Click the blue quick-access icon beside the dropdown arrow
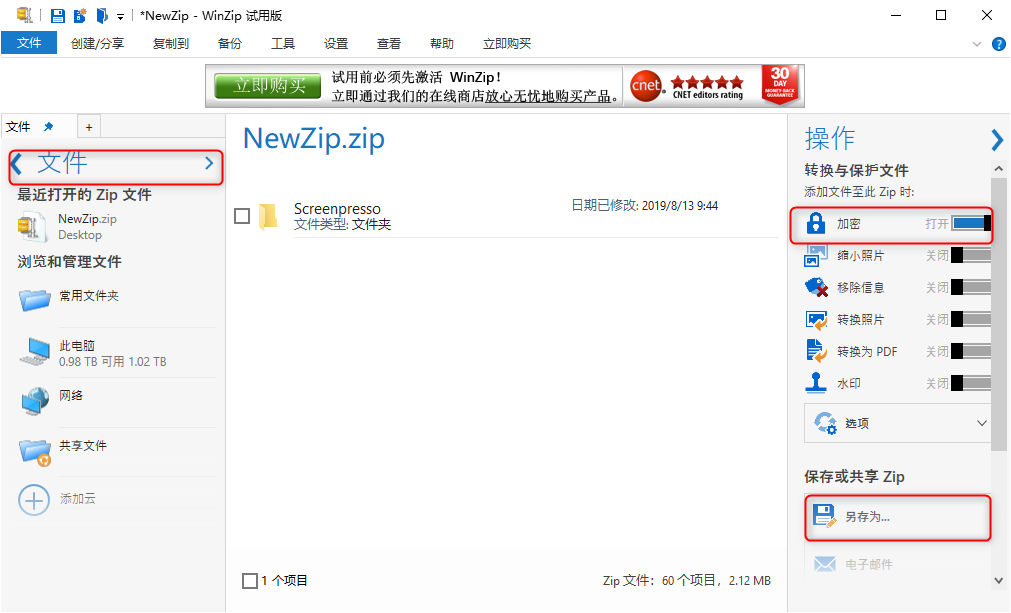 tap(102, 15)
